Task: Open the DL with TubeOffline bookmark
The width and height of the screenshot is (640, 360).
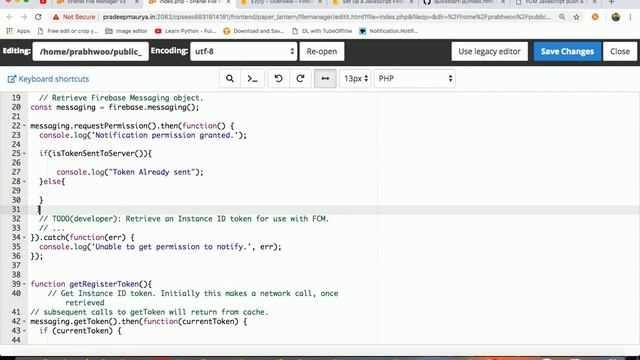Action: pyautogui.click(x=322, y=31)
